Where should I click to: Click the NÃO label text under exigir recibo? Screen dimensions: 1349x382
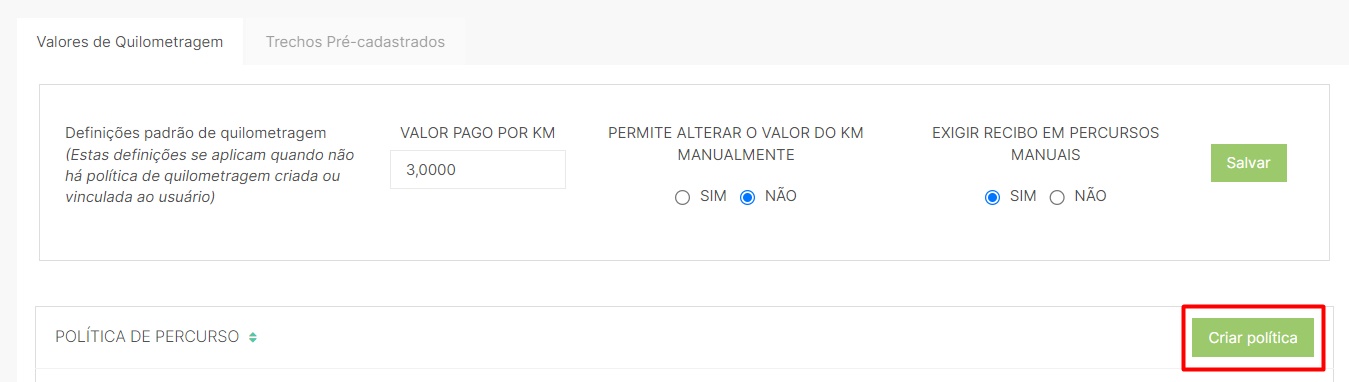pyautogui.click(x=1091, y=196)
